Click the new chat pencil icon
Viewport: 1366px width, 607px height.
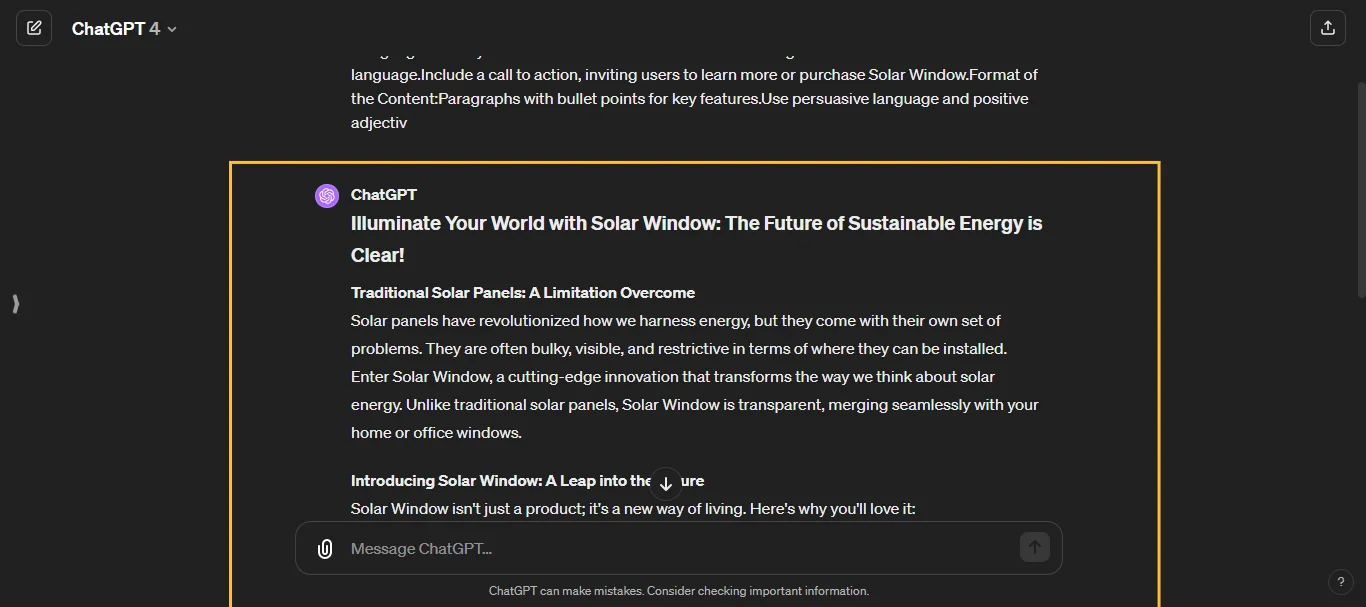(x=34, y=28)
